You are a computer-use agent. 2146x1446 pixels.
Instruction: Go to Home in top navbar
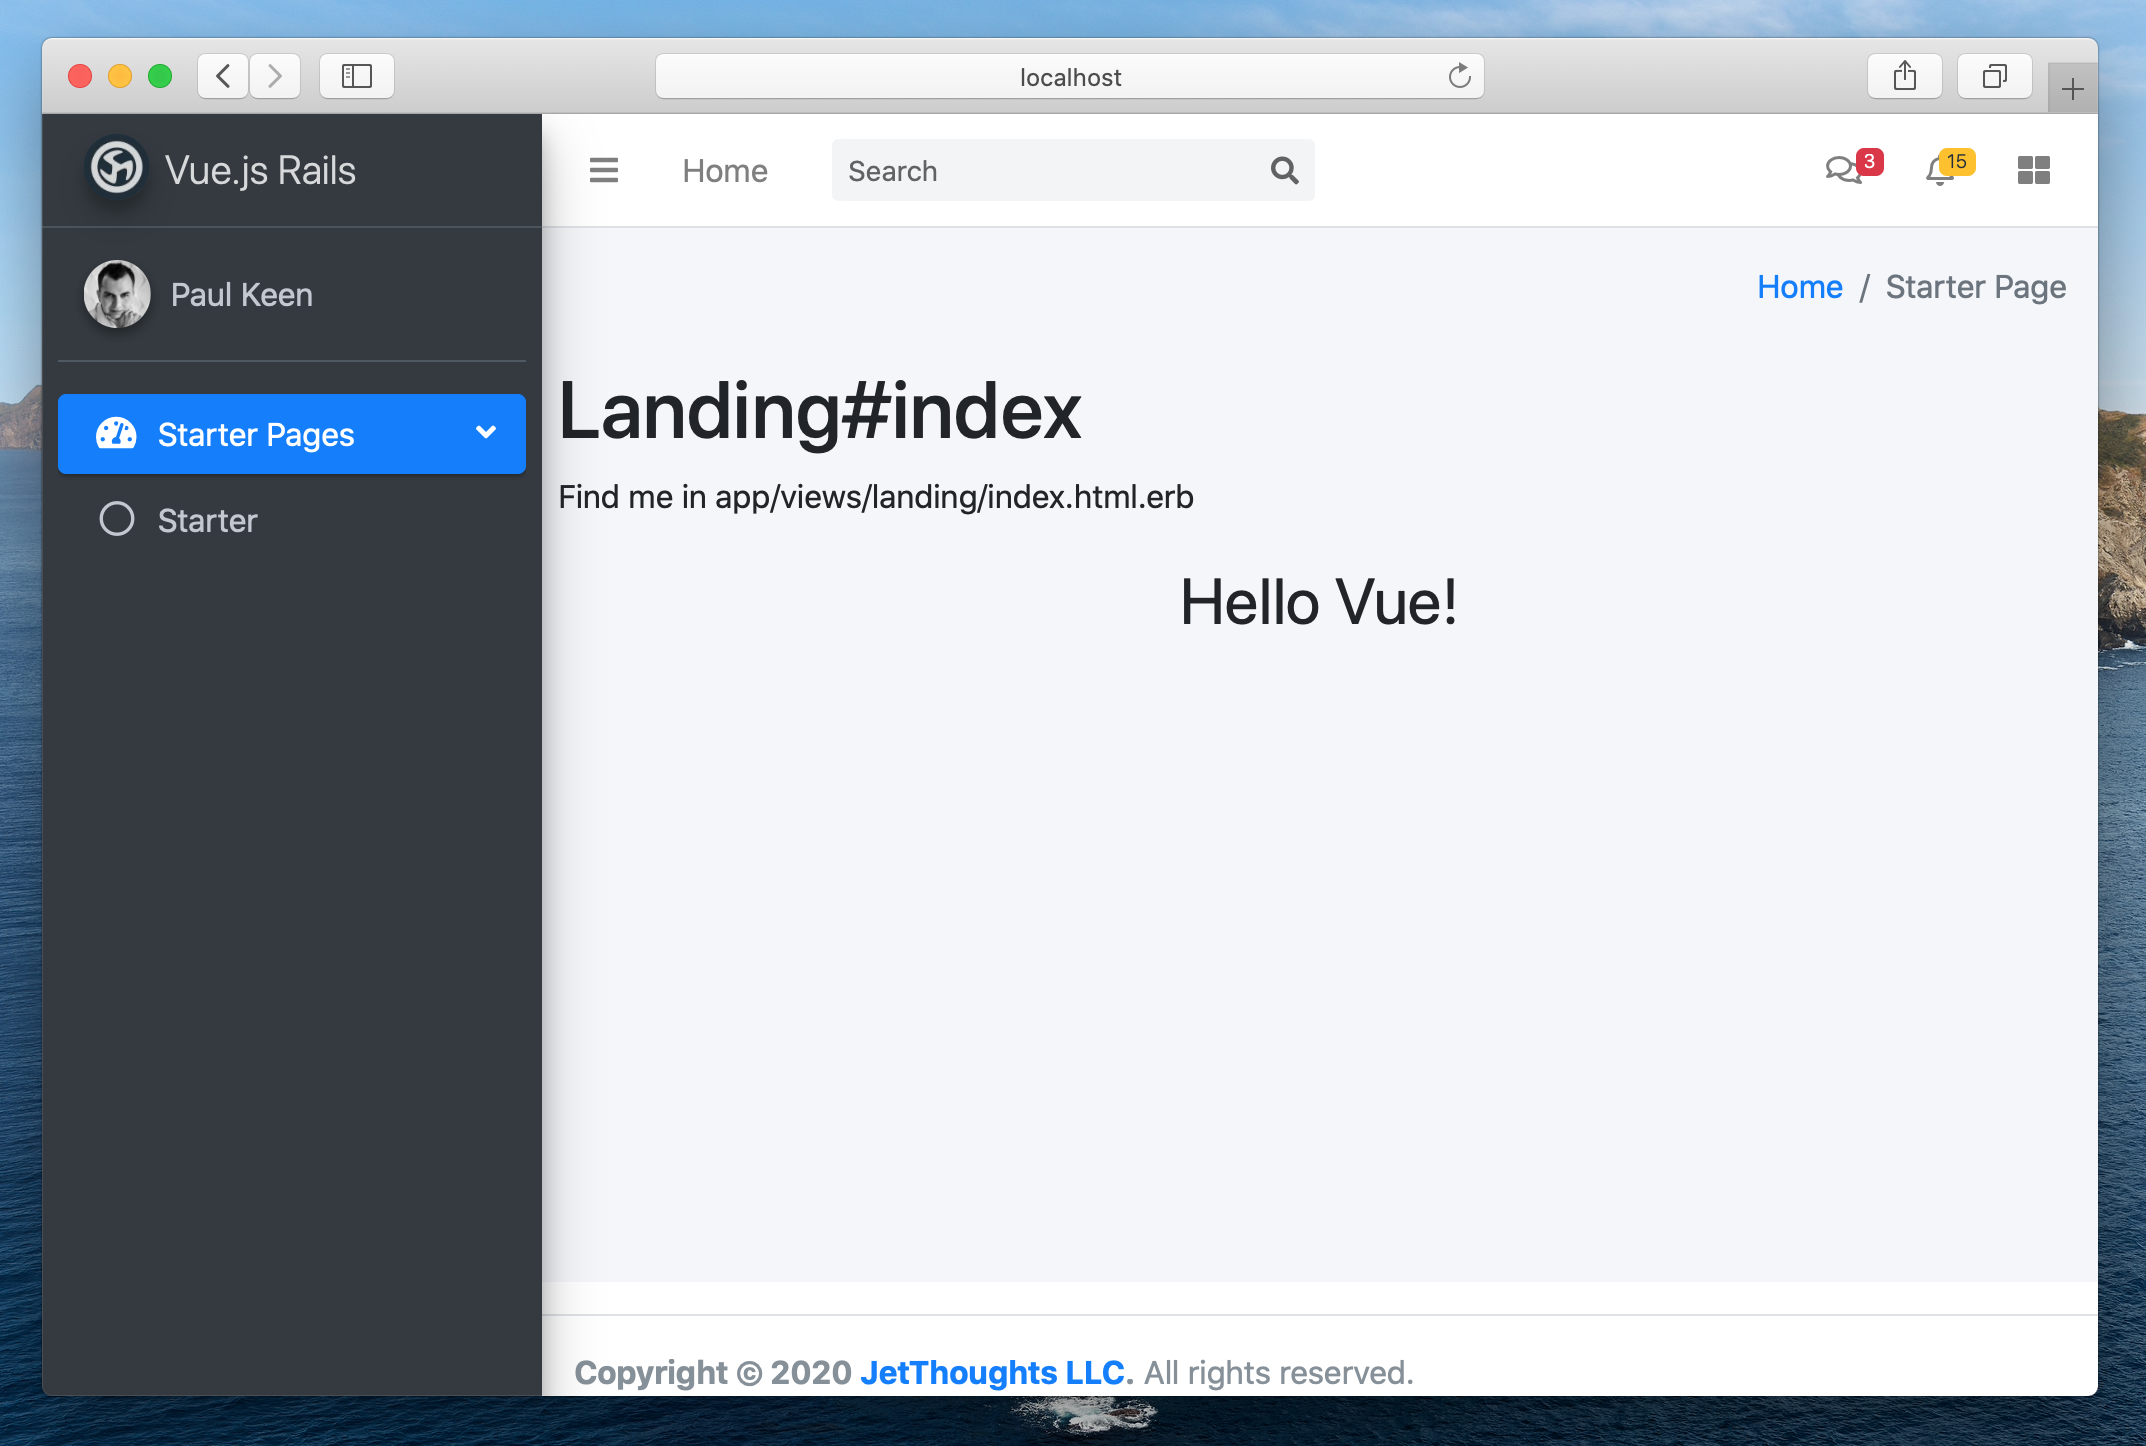[x=725, y=171]
